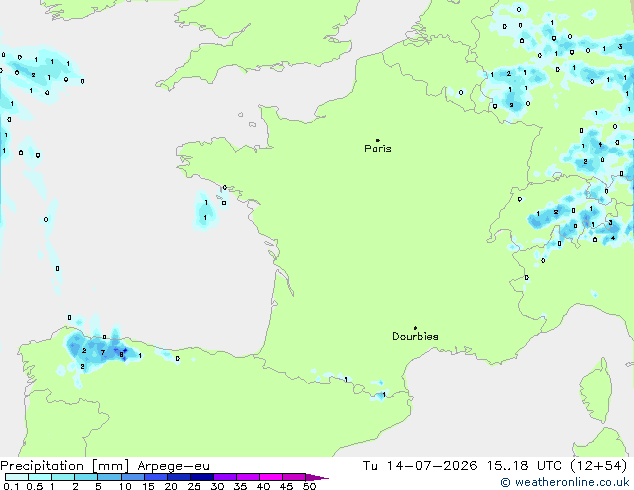Click the '(12+54)' forecast run text
Viewport: 634px width, 490px height.
pyautogui.click(x=599, y=465)
